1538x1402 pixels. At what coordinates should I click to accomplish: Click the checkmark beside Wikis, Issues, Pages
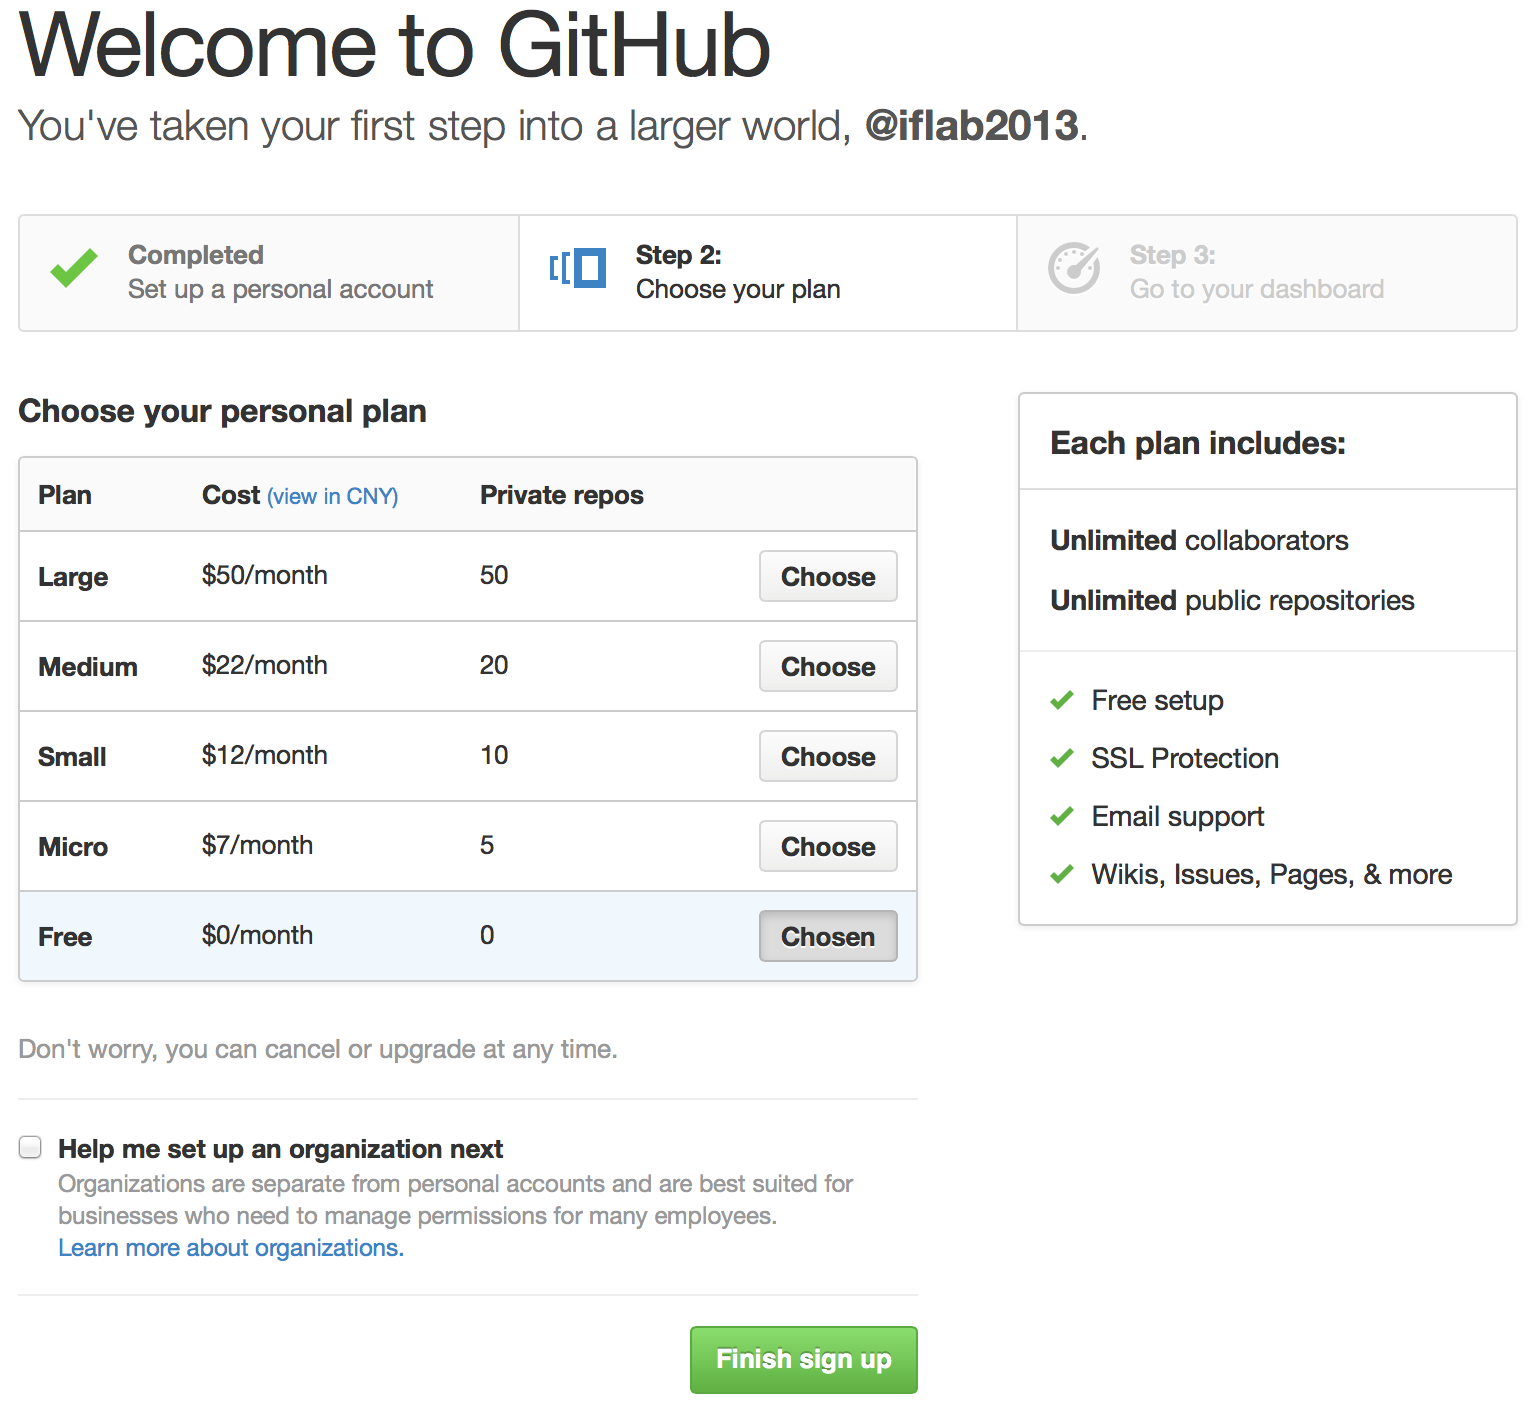click(x=1062, y=874)
